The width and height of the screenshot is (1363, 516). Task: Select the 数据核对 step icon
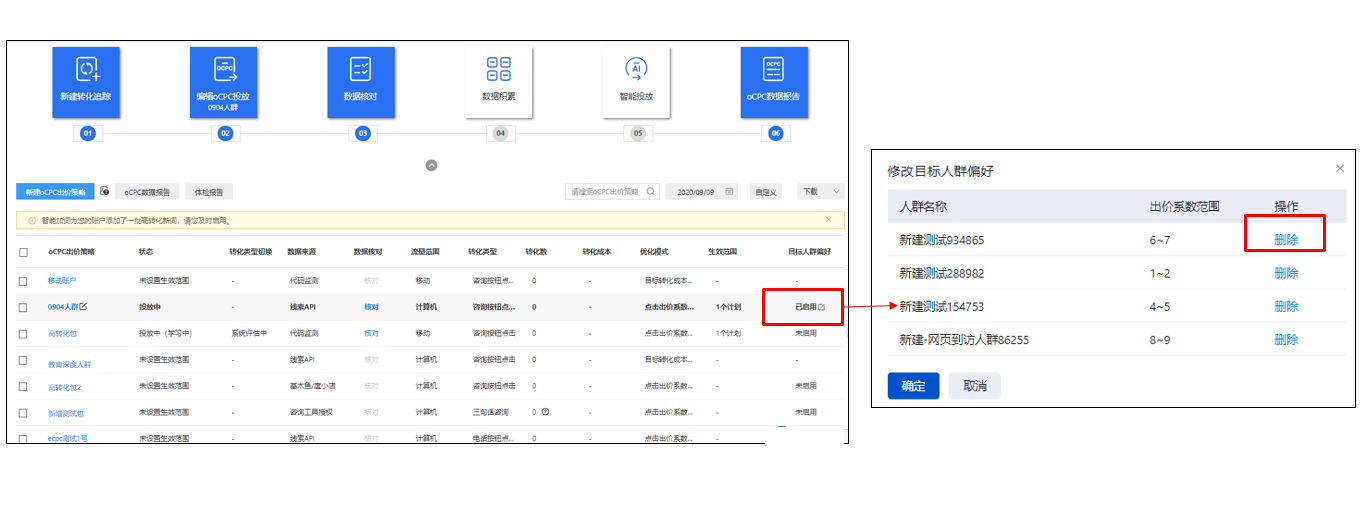pyautogui.click(x=361, y=70)
